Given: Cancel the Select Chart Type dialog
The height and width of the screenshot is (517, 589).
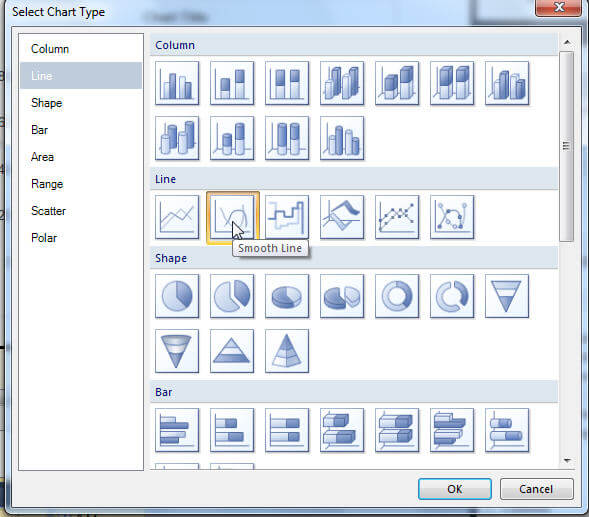Looking at the screenshot, I should click(x=536, y=489).
